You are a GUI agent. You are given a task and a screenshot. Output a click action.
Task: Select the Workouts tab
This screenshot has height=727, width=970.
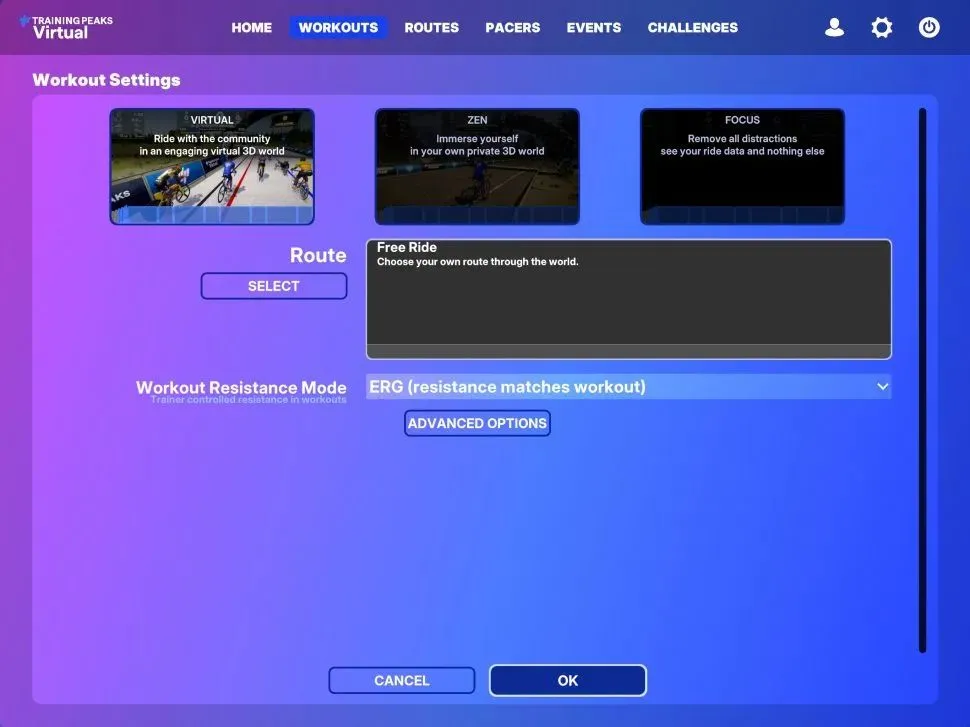click(x=338, y=28)
